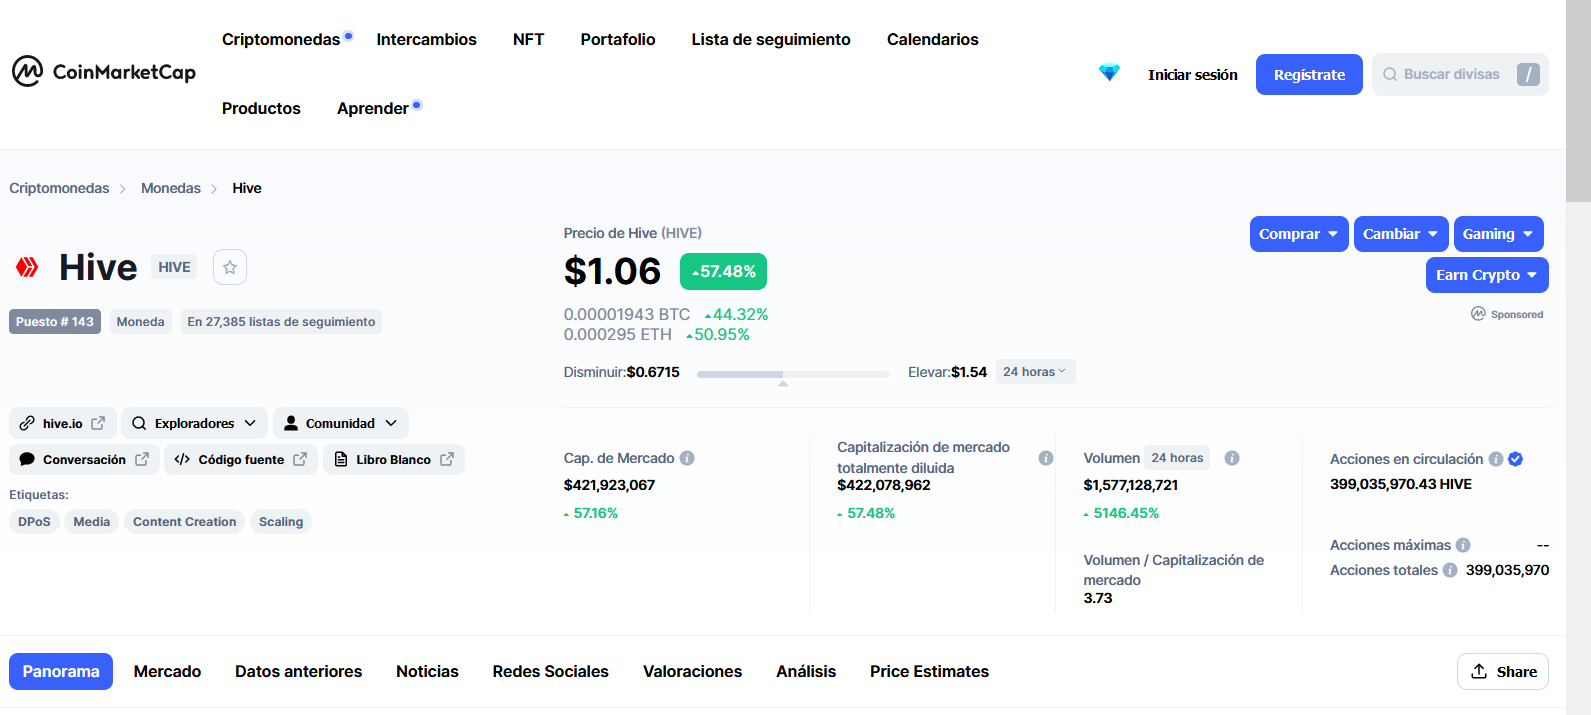Open the NFT menu
Screen dimensions: 1591x715
pyautogui.click(x=529, y=39)
